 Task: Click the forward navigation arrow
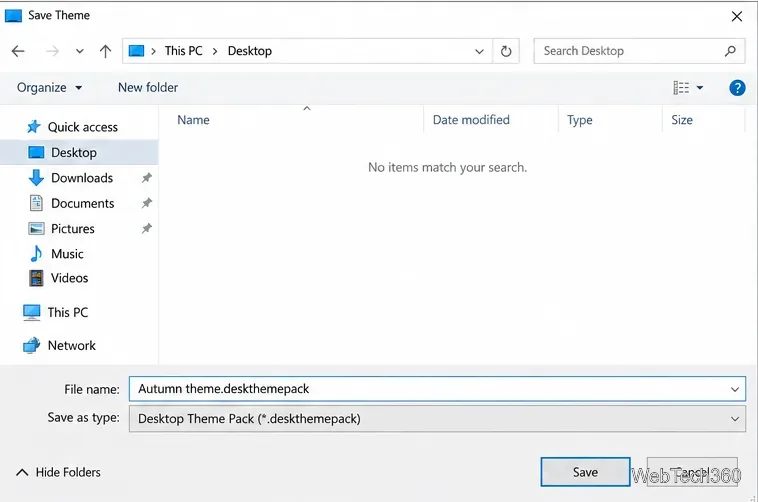52,51
